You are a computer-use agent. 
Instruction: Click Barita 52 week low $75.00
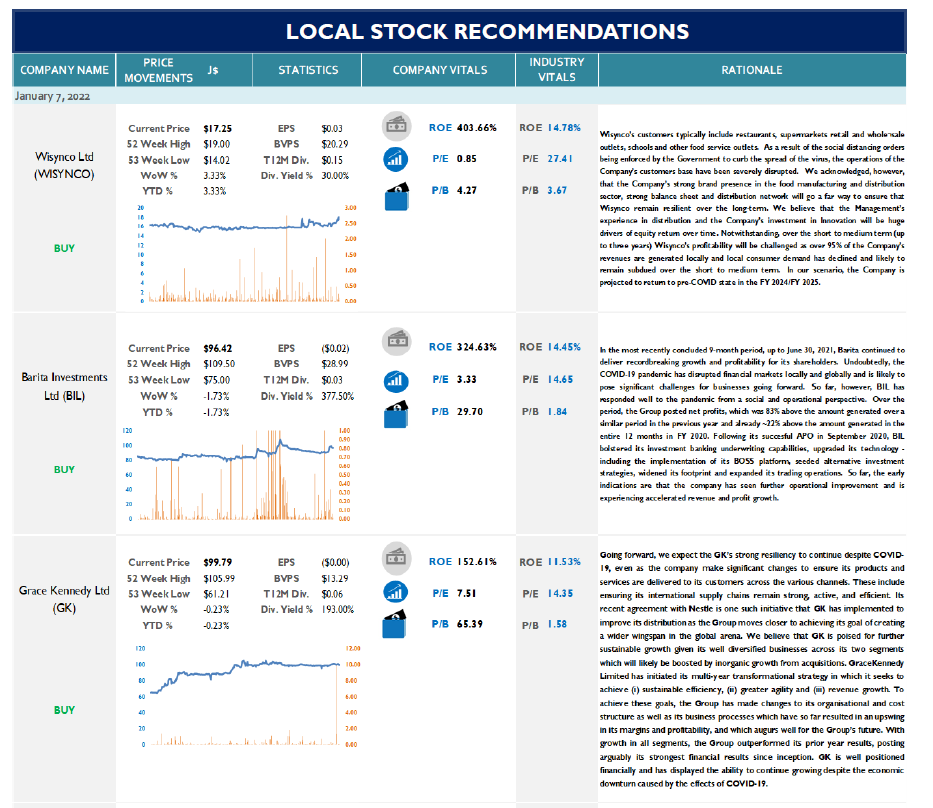tap(217, 380)
